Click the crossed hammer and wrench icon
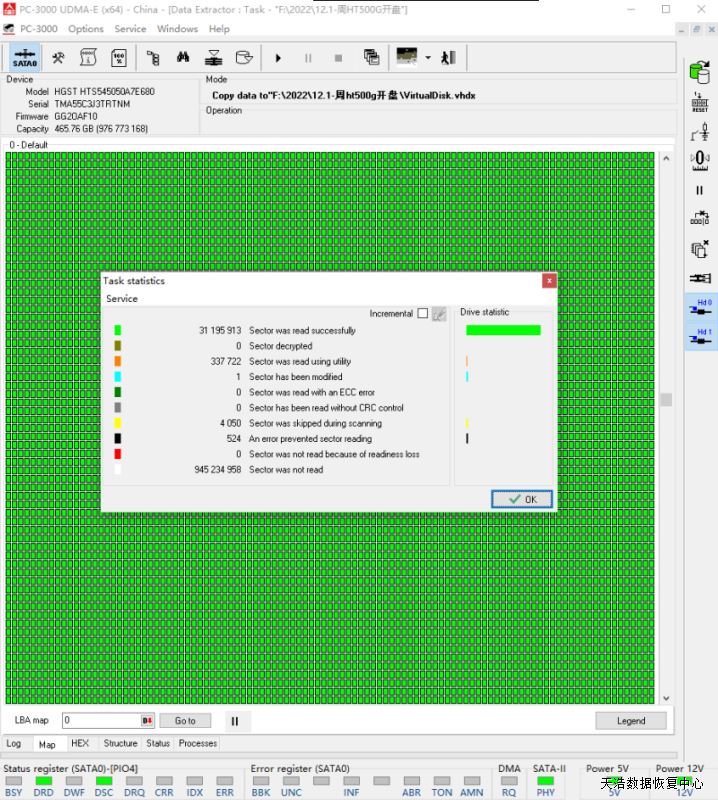The height and width of the screenshot is (800, 718). (59, 57)
